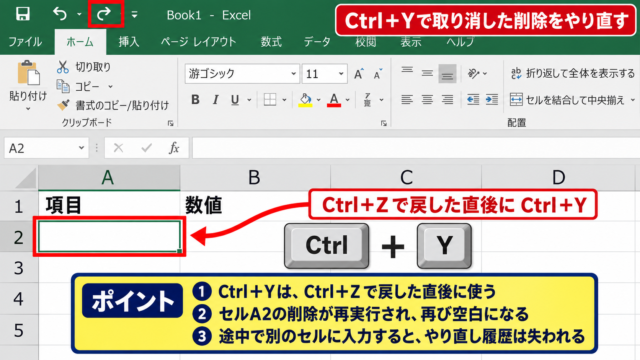Viewport: 640px width, 360px height.
Task: Click the Name Box showing A2
Action: (46, 148)
